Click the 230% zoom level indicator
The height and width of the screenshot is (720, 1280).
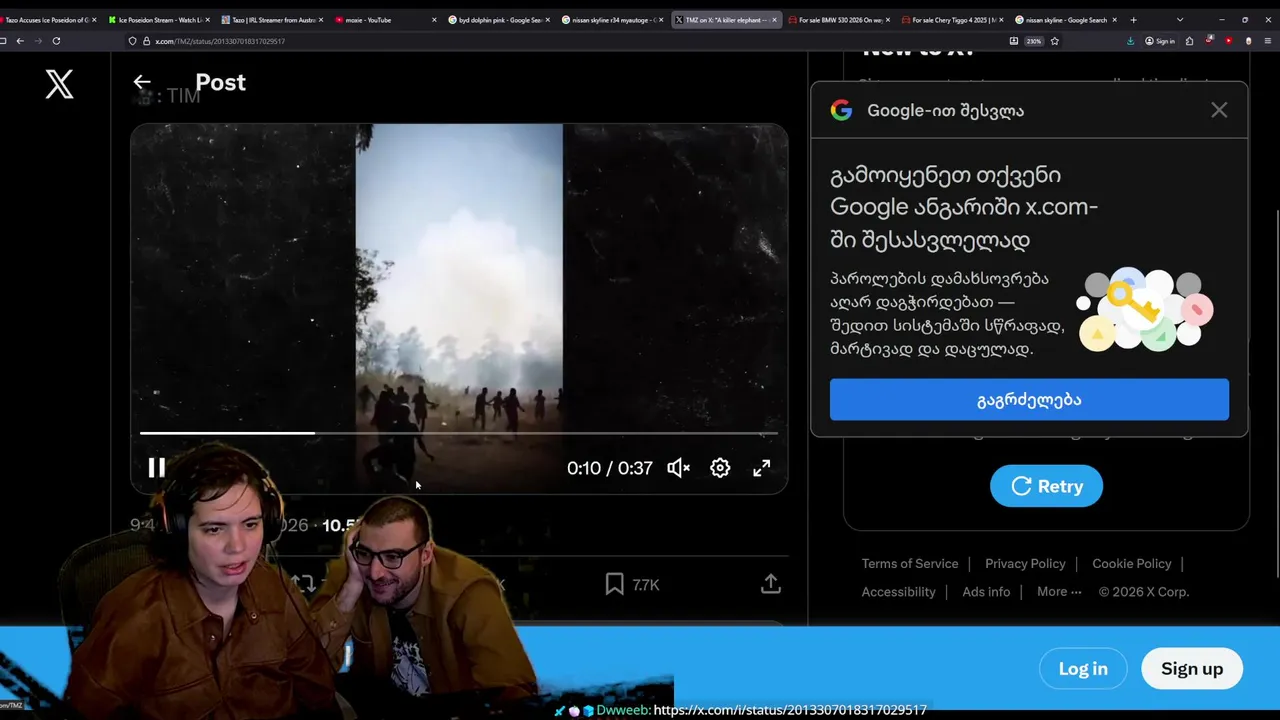click(x=1036, y=41)
